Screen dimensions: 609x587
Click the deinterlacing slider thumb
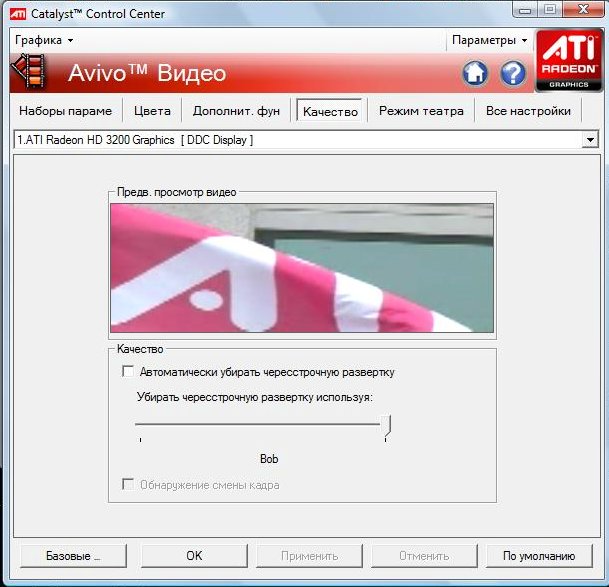pyautogui.click(x=386, y=425)
